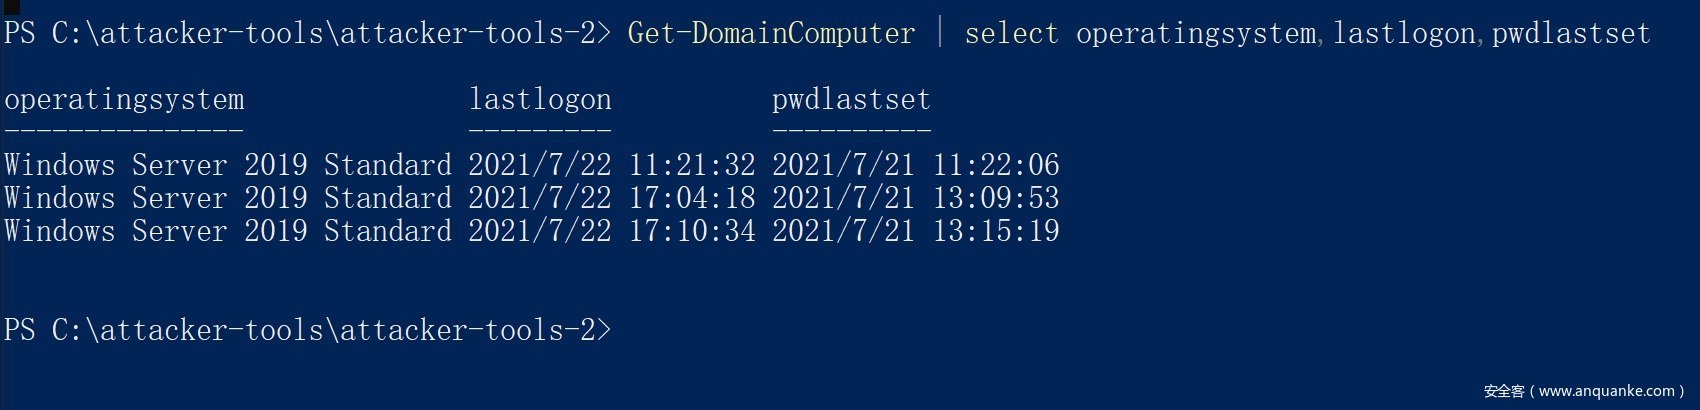Viewport: 1700px width, 410px height.
Task: Click "lastlogon" argument in the typed command
Action: [x=1404, y=34]
